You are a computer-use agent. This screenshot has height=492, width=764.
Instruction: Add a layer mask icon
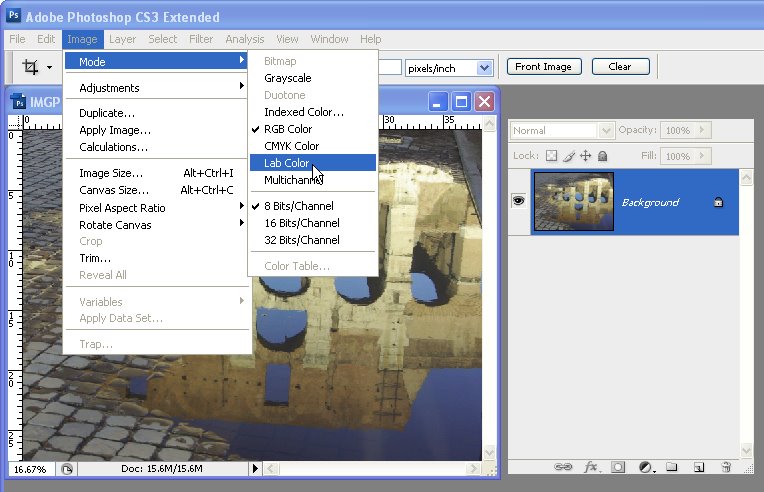(618, 467)
